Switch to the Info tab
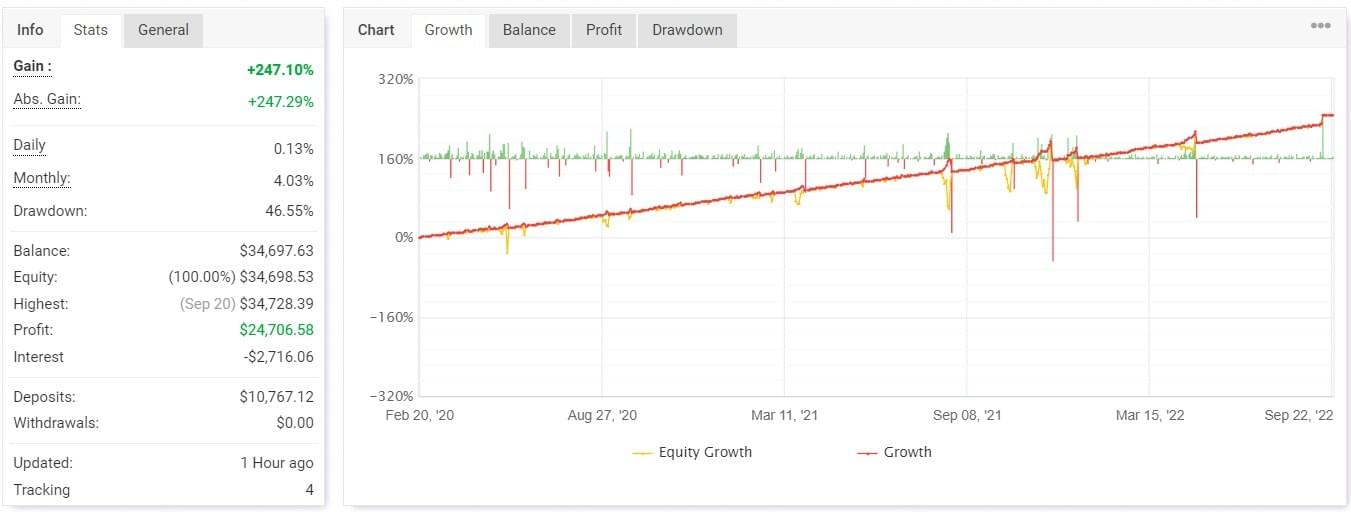The width and height of the screenshot is (1351, 512). click(x=31, y=30)
